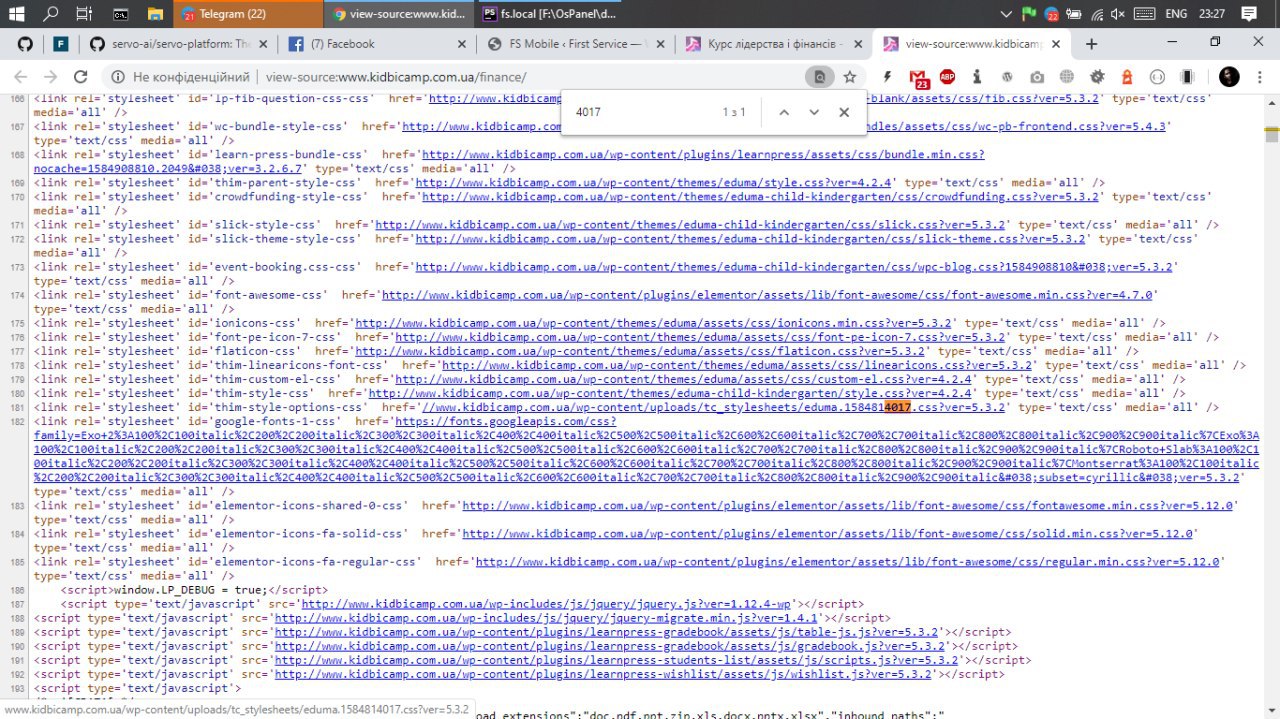Open the pinned GitHub tab
The width and height of the screenshot is (1280, 719).
coord(25,44)
